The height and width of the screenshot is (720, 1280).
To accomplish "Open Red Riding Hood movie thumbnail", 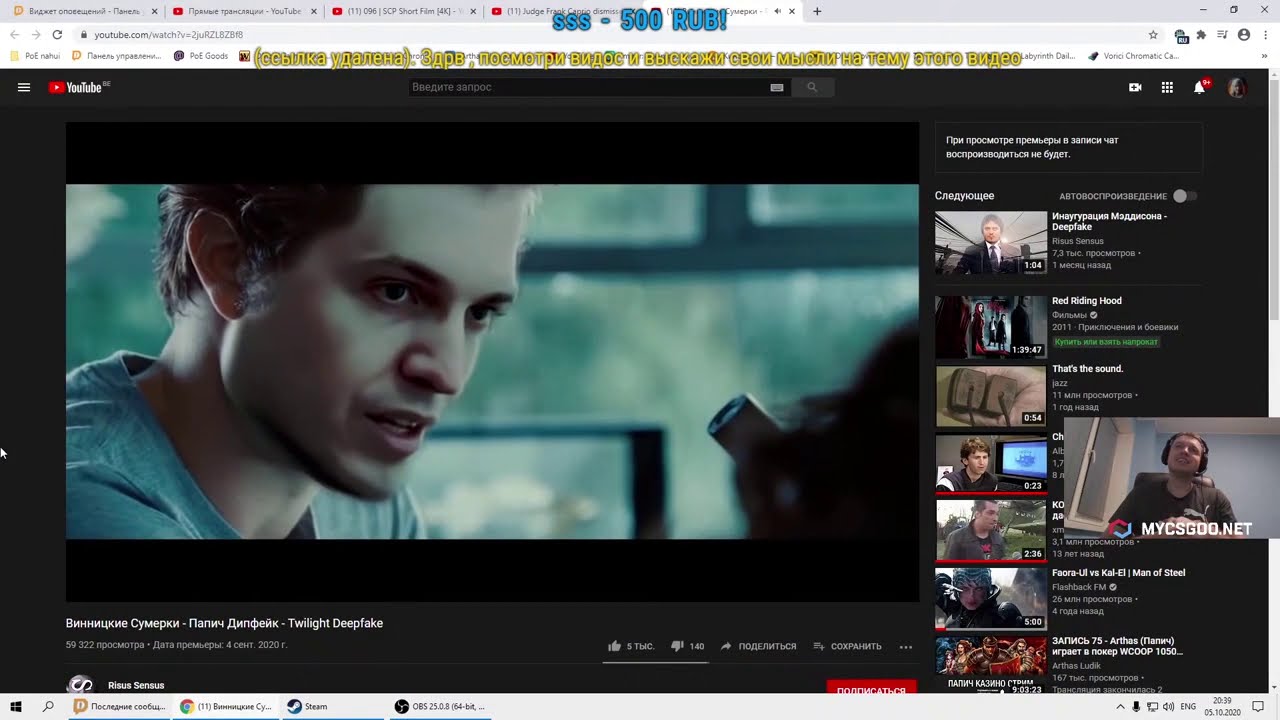I will click(990, 327).
